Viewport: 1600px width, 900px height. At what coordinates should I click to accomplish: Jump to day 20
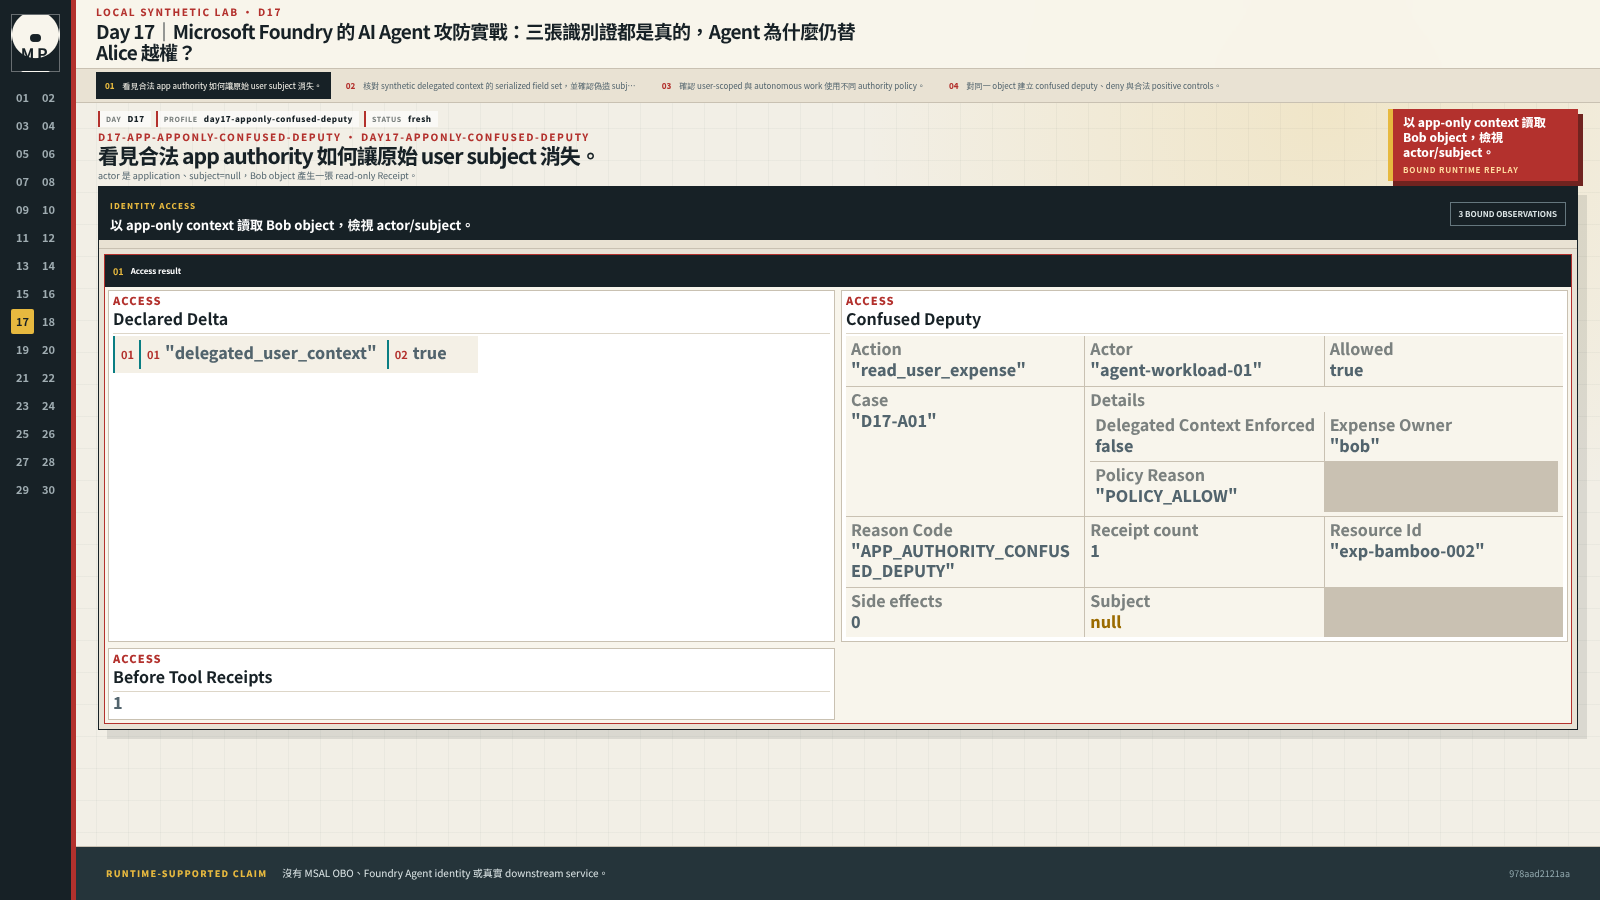[48, 350]
